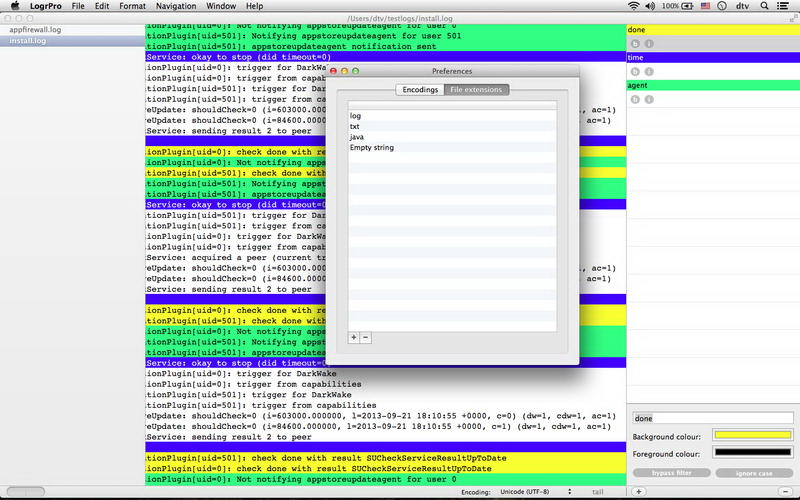Viewport: 800px width, 500px height.
Task: Click the 'i' icon under agent filter
Action: pos(649,99)
